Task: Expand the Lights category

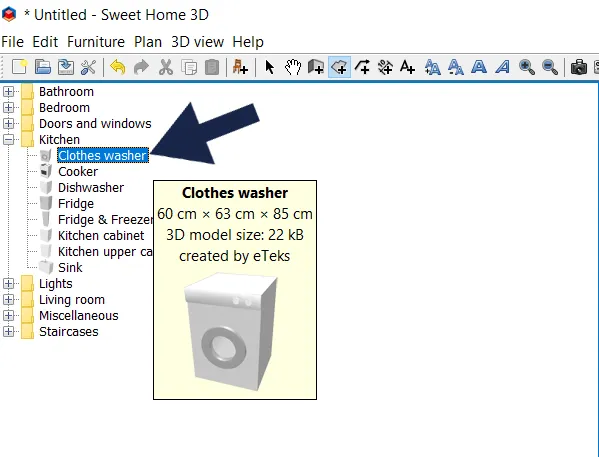Action: 8,284
